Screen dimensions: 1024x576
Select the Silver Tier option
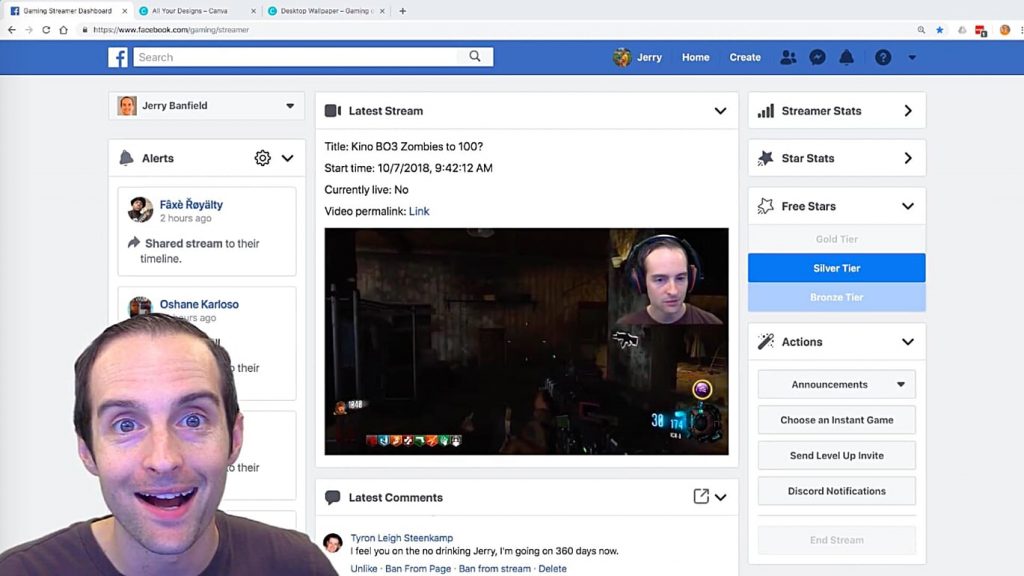click(837, 268)
